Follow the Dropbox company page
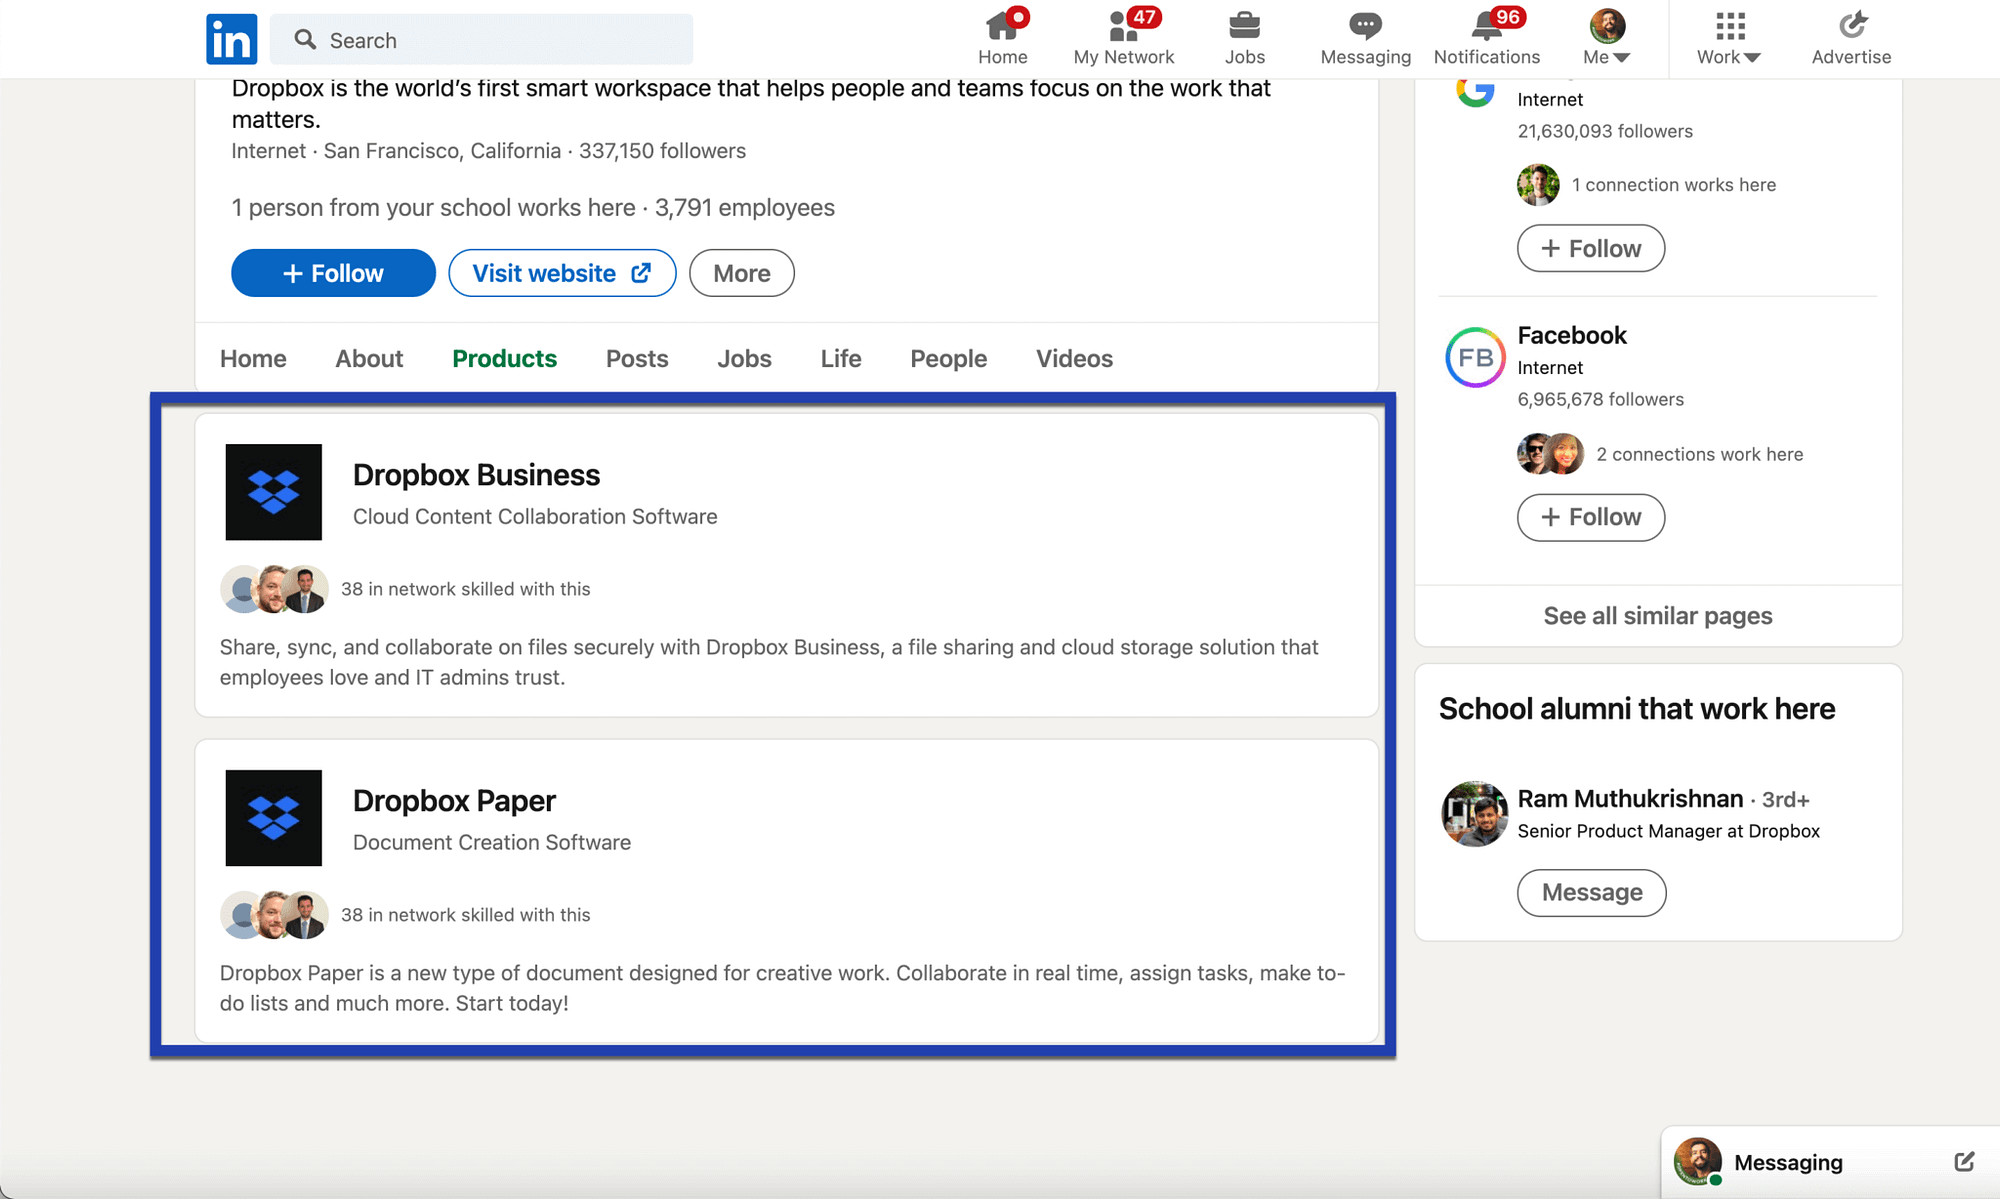This screenshot has width=2000, height=1199. (332, 272)
